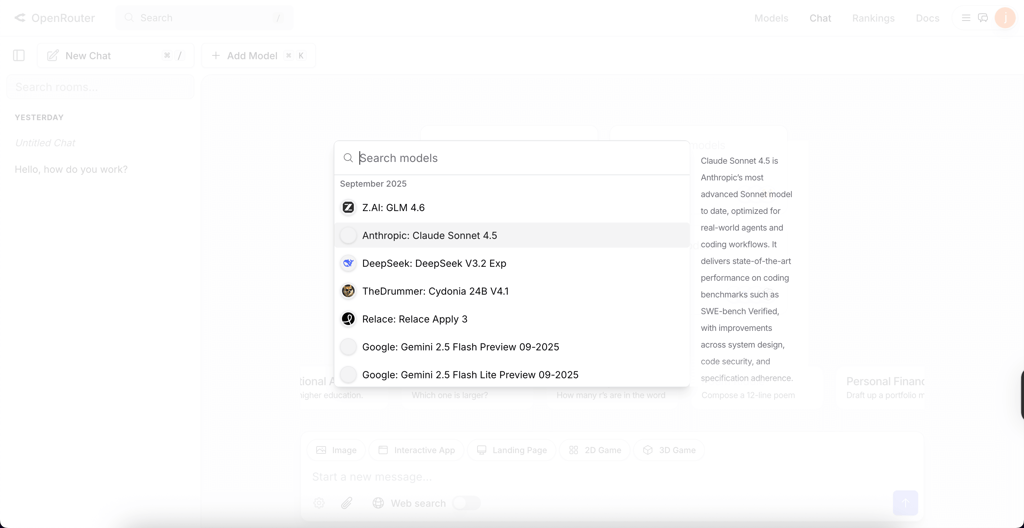
Task: Start a New Chat
Action: [116, 56]
